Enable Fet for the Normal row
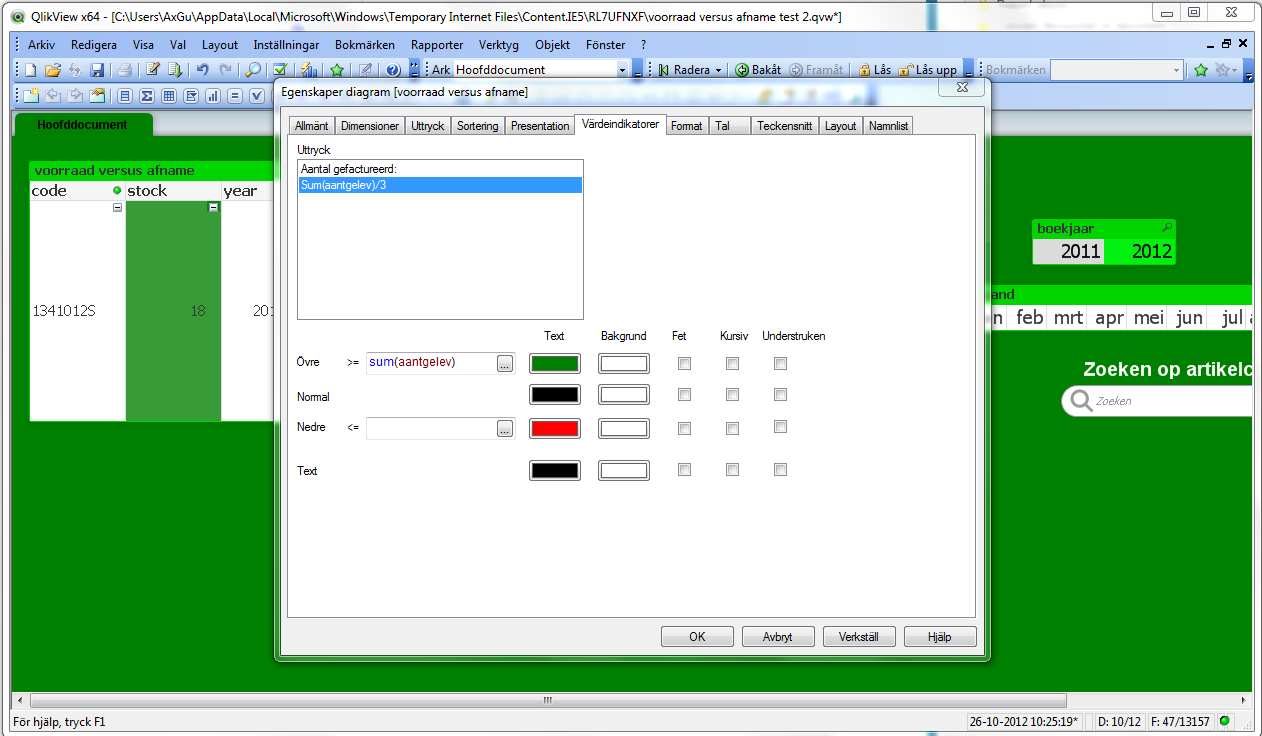The width and height of the screenshot is (1262, 736). [684, 395]
